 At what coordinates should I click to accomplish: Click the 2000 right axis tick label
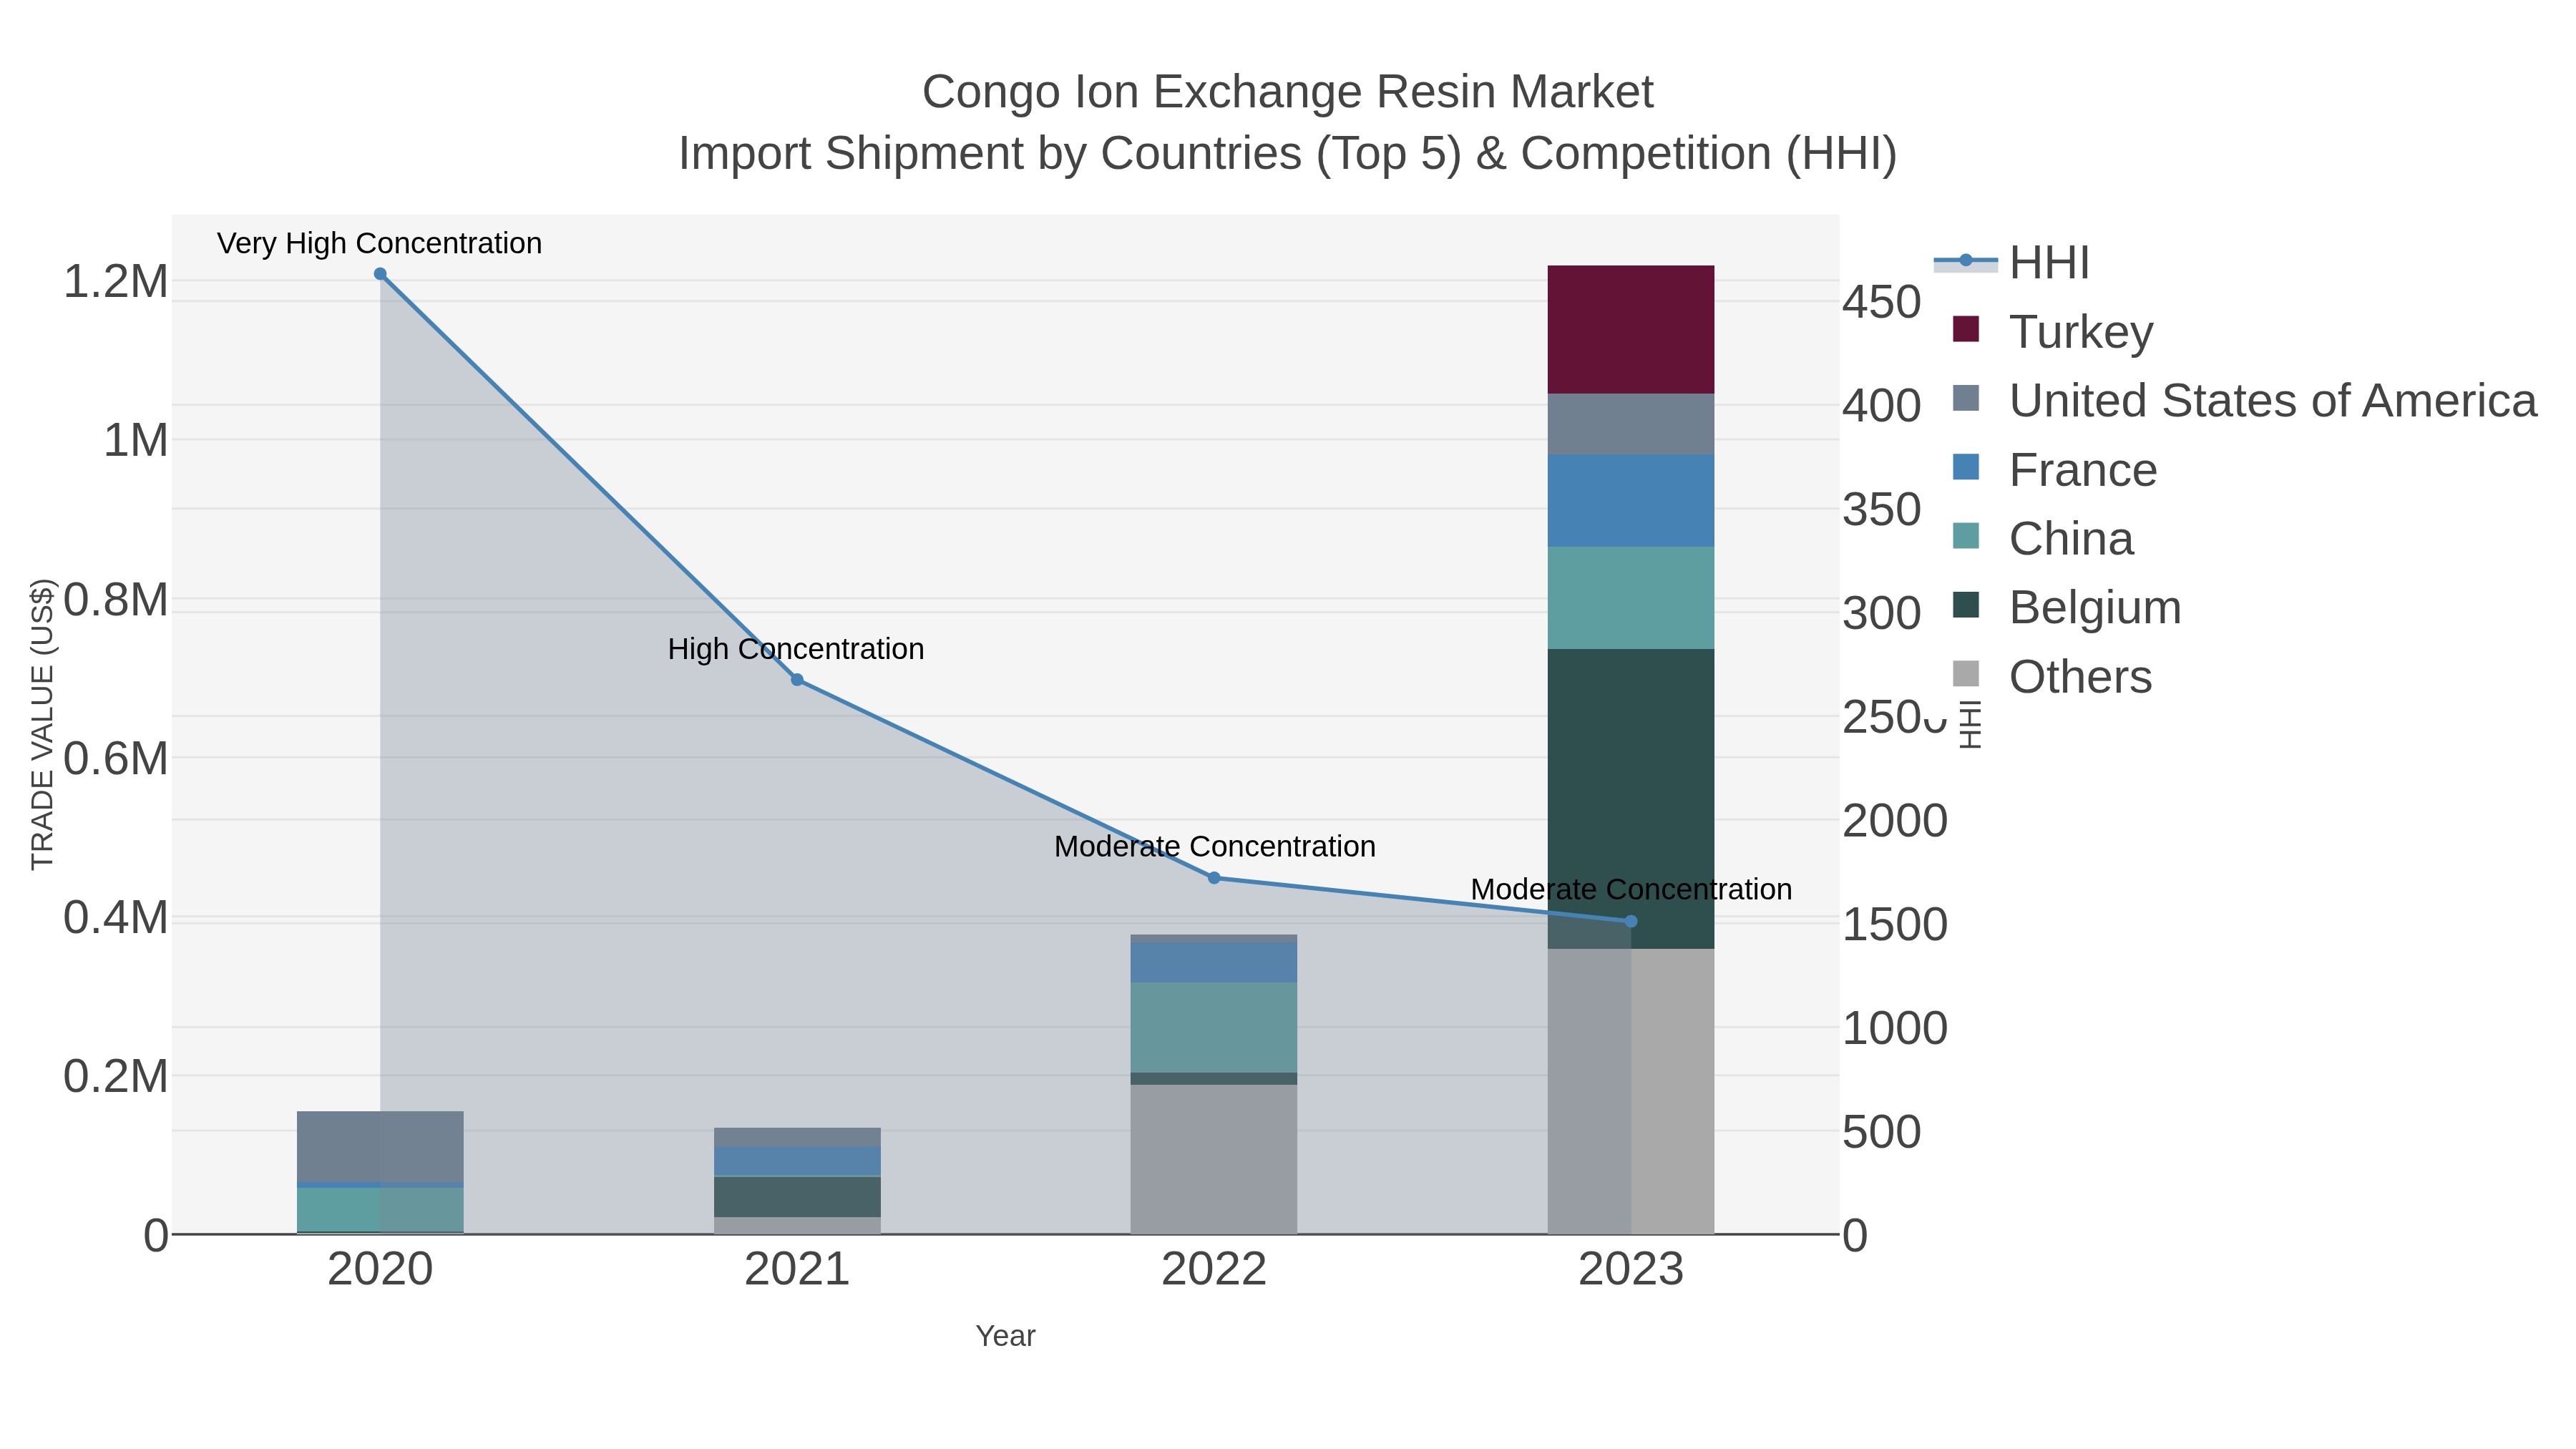pyautogui.click(x=1895, y=821)
